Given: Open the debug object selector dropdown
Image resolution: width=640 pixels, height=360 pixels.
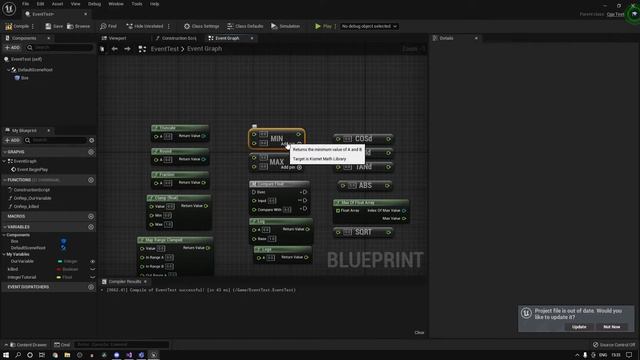Looking at the screenshot, I should [x=369, y=26].
